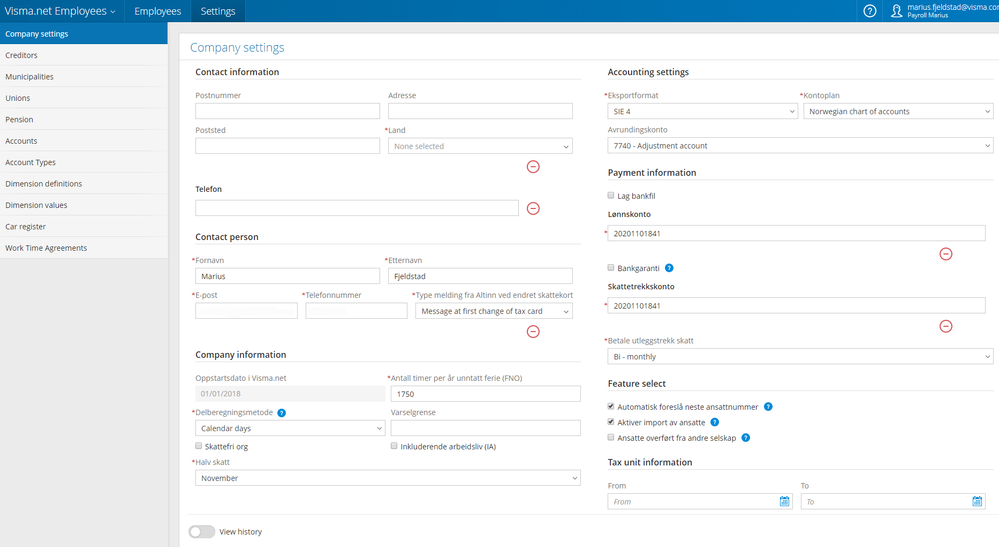Open the From date calendar picker icon
This screenshot has width=999, height=547.
point(784,502)
